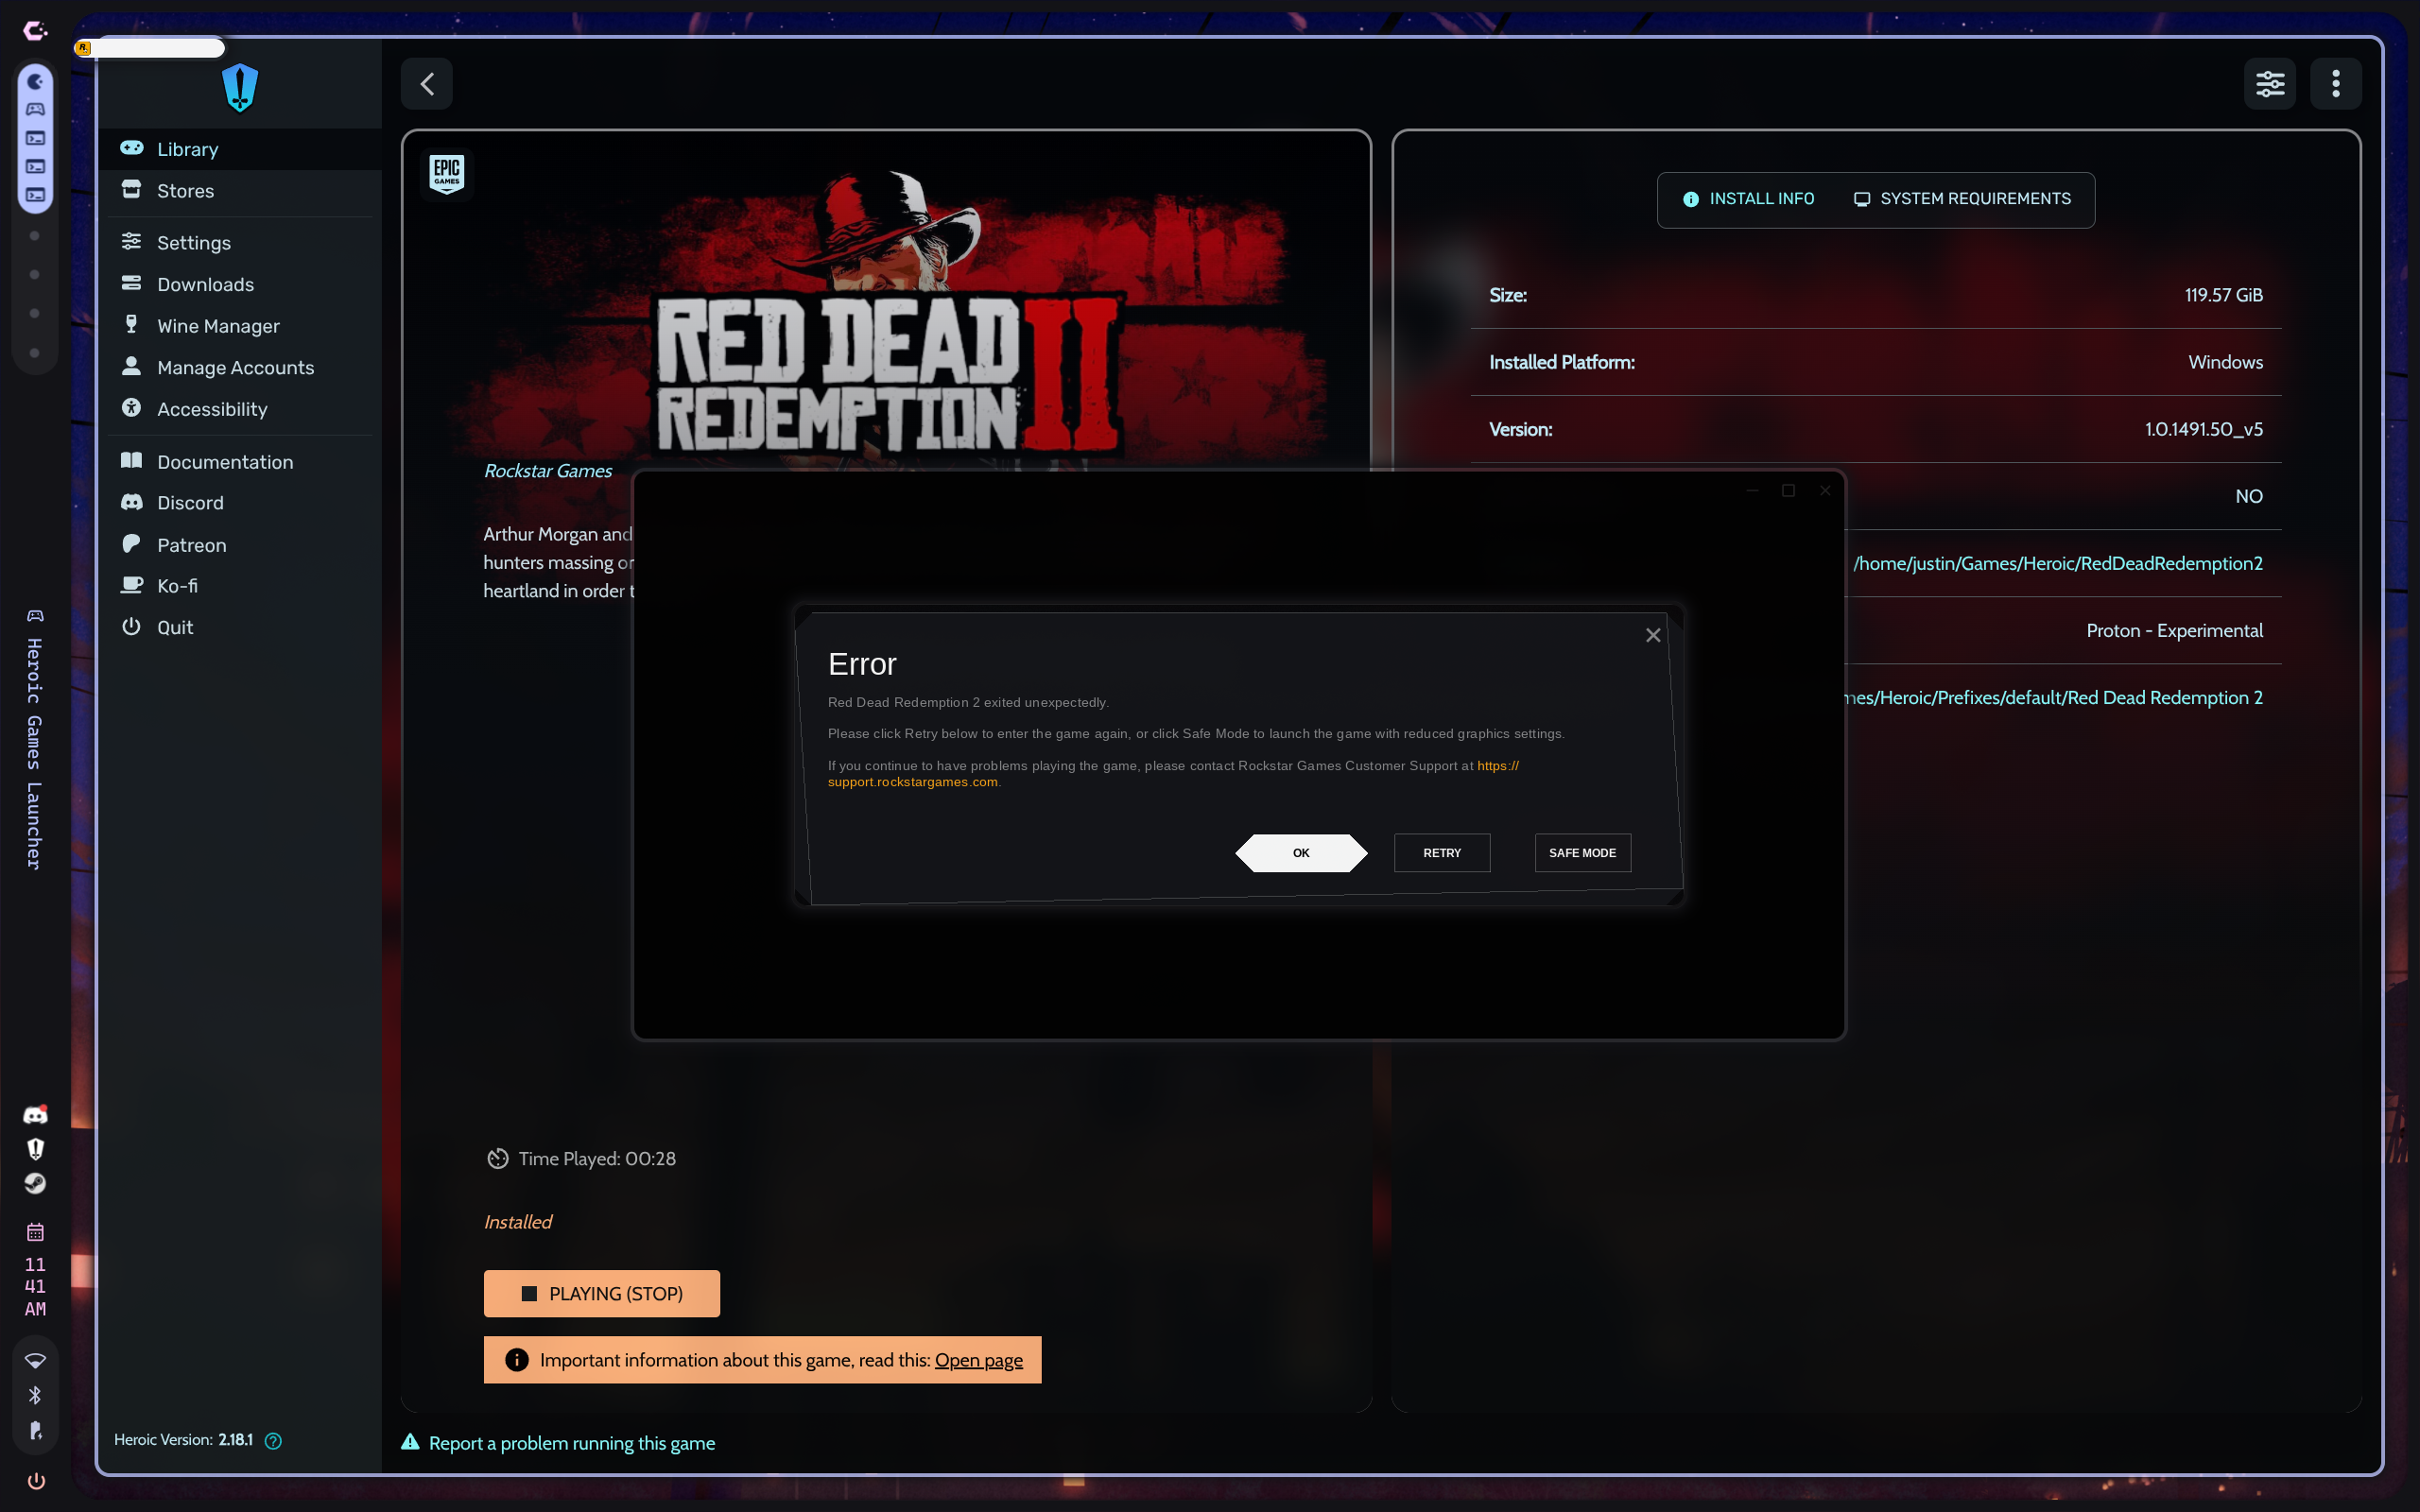Go to Manage Accounts
The width and height of the screenshot is (2420, 1512).
click(235, 368)
